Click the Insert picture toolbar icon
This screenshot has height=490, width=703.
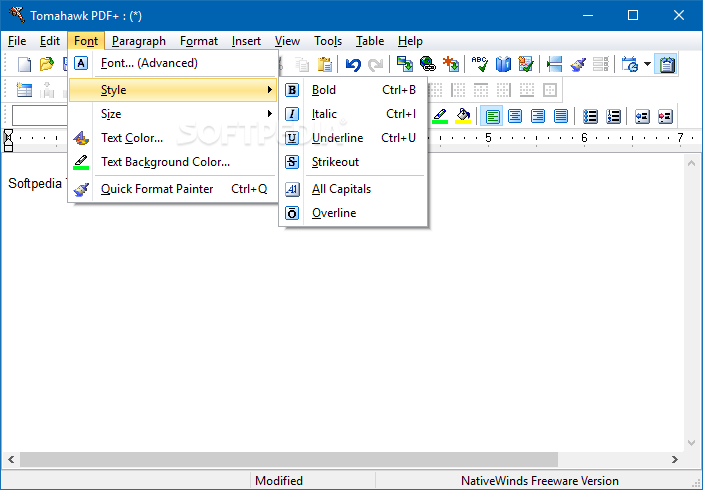point(405,65)
